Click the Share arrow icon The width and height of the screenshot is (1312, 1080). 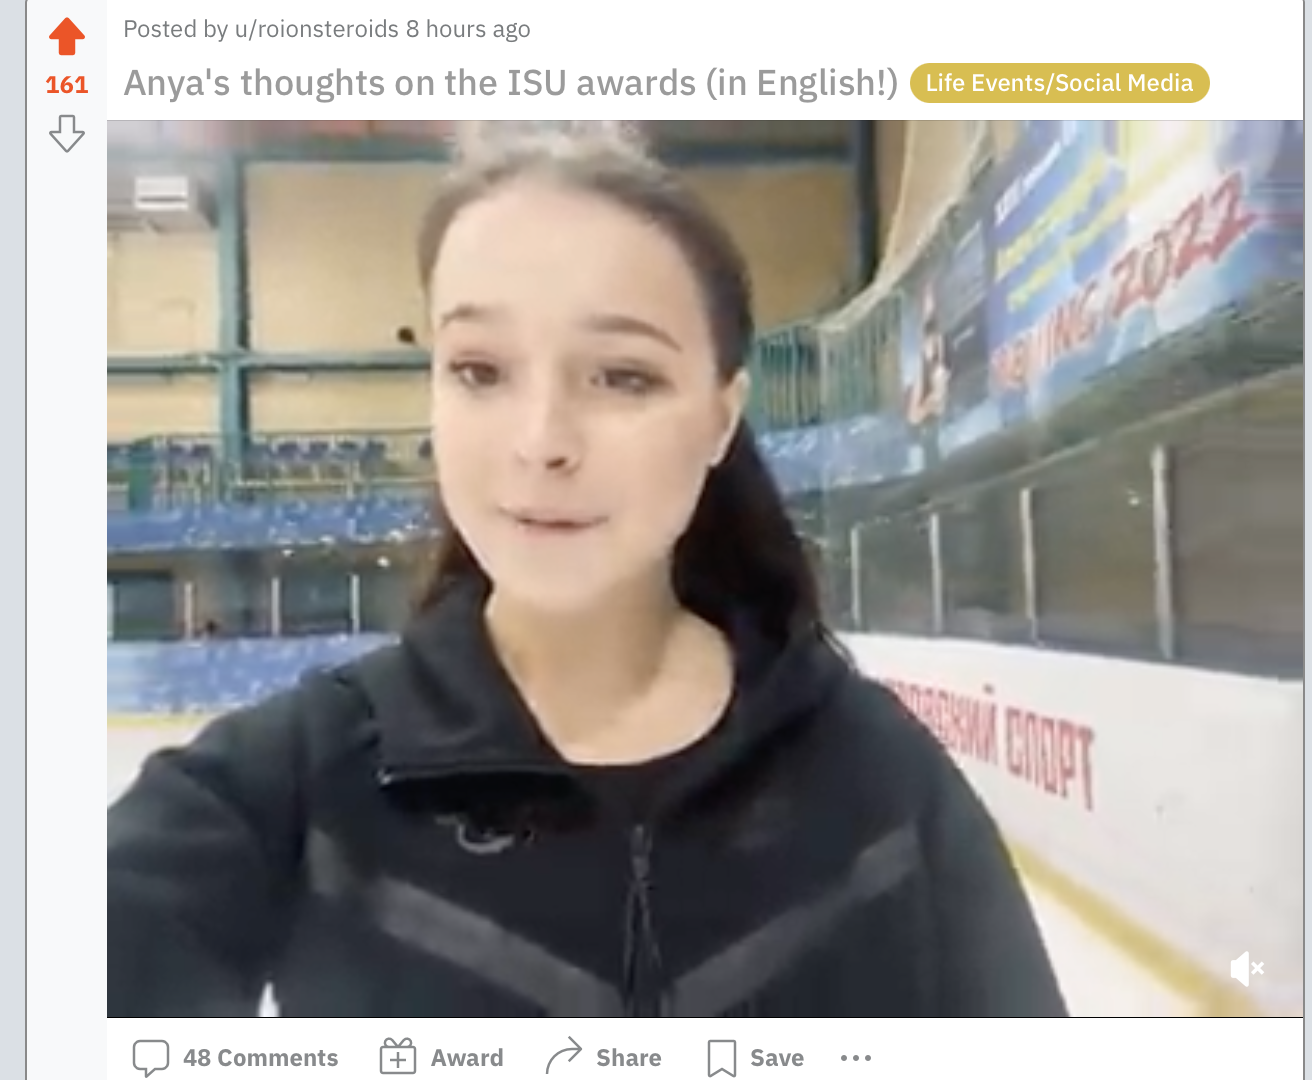[x=564, y=1057]
